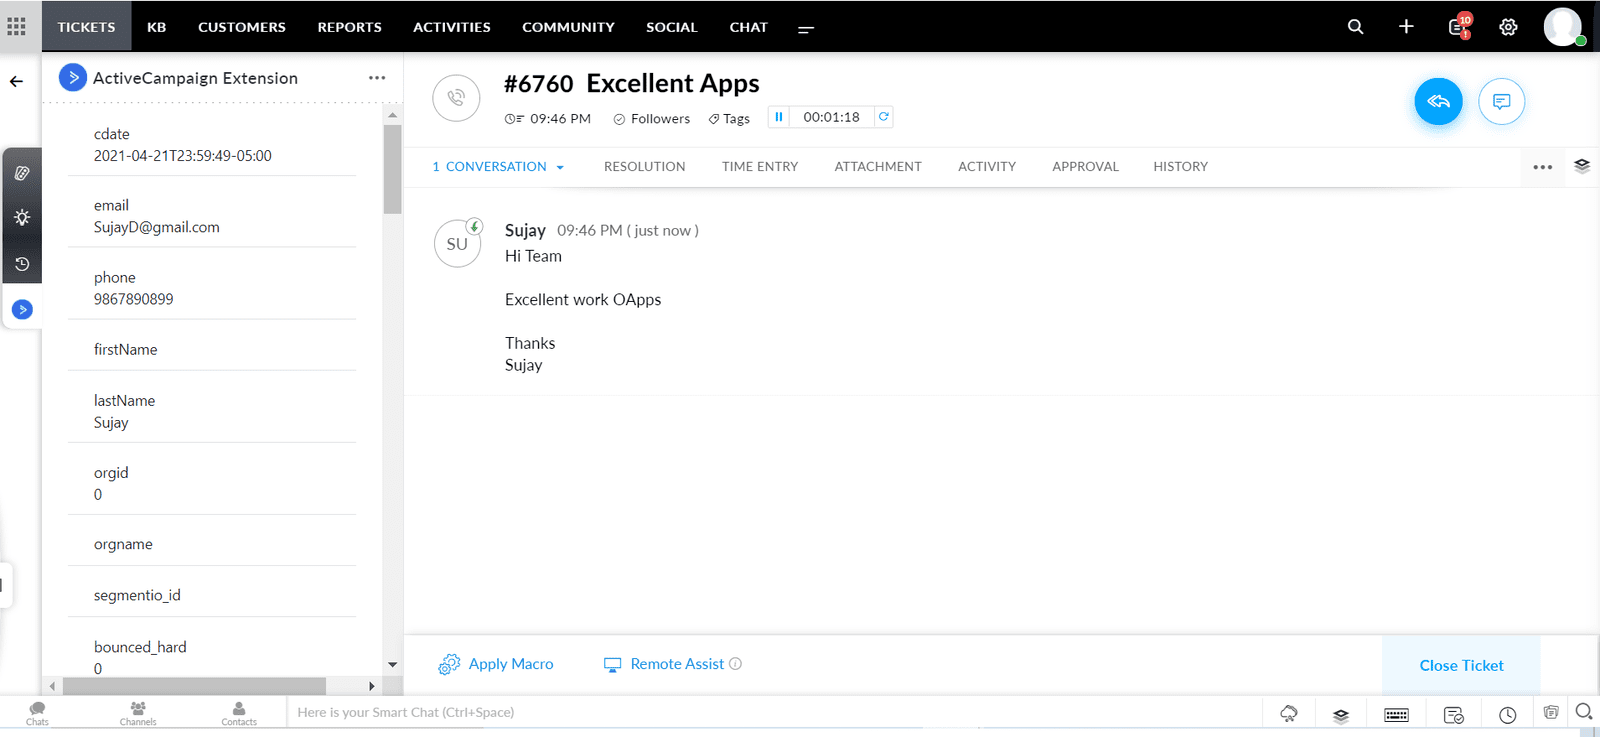This screenshot has height=737, width=1600.
Task: Open the Tickets menu
Action: [x=86, y=27]
